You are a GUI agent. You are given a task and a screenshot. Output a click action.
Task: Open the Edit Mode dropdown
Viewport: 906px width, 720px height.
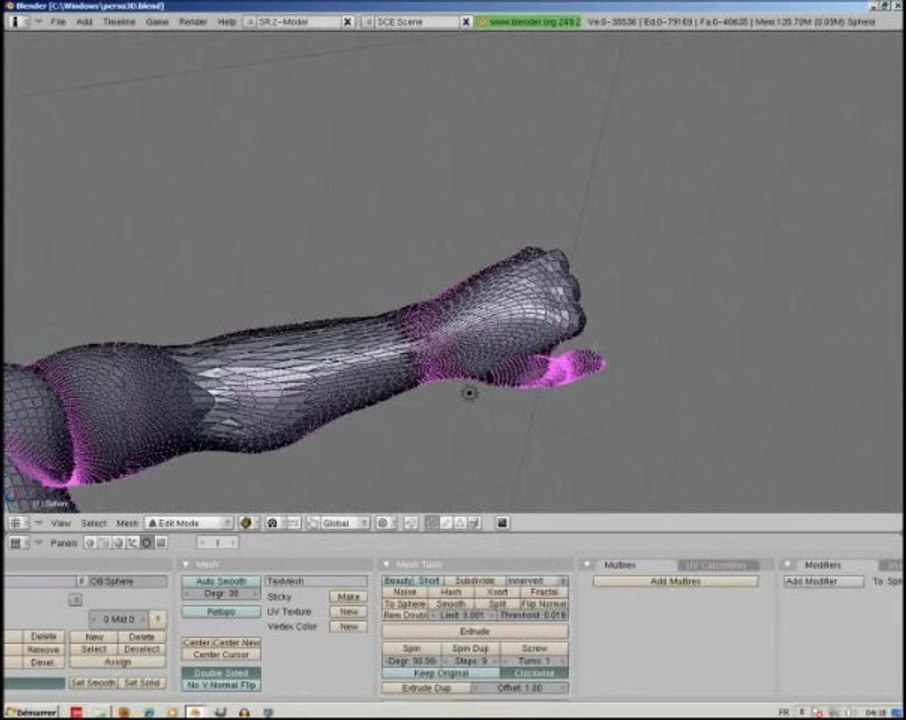tap(189, 523)
